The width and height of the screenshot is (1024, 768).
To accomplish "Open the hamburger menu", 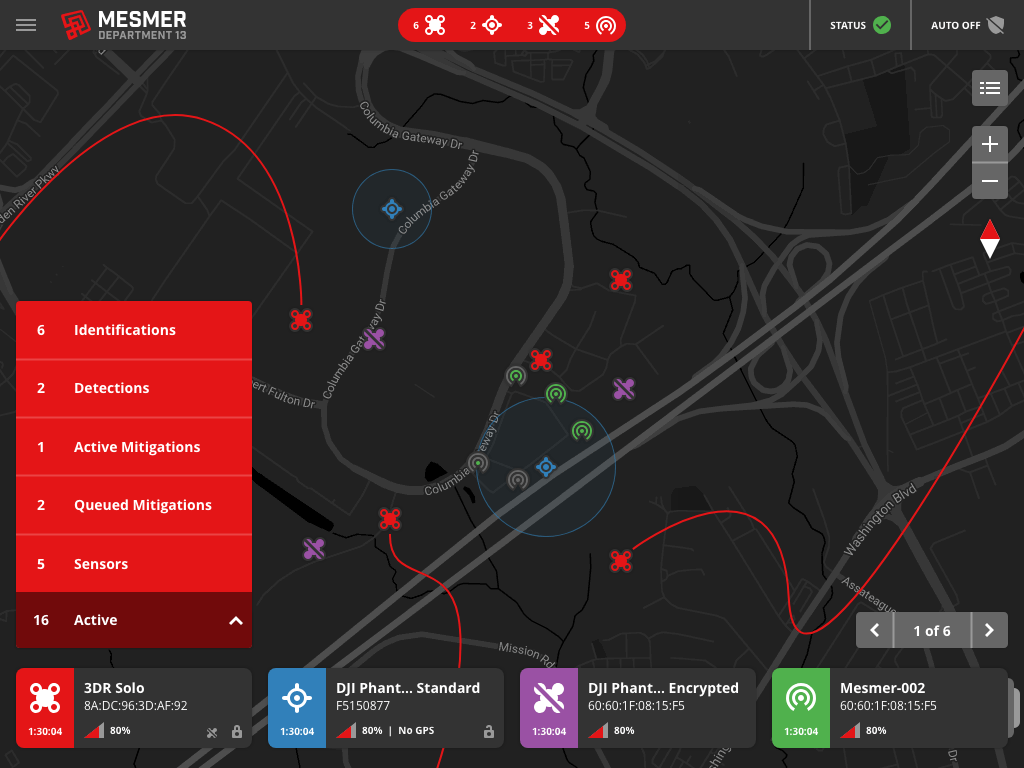I will tap(26, 25).
